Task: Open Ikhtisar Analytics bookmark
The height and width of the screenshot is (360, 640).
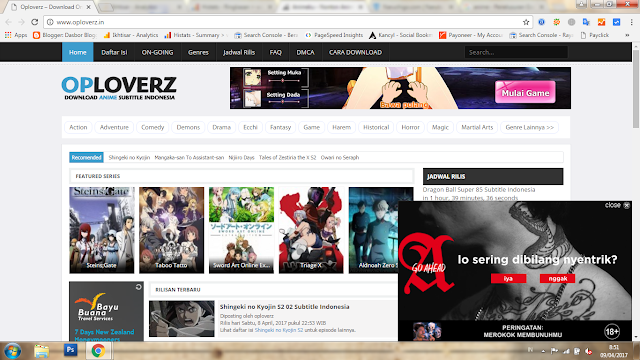Action: tap(131, 35)
